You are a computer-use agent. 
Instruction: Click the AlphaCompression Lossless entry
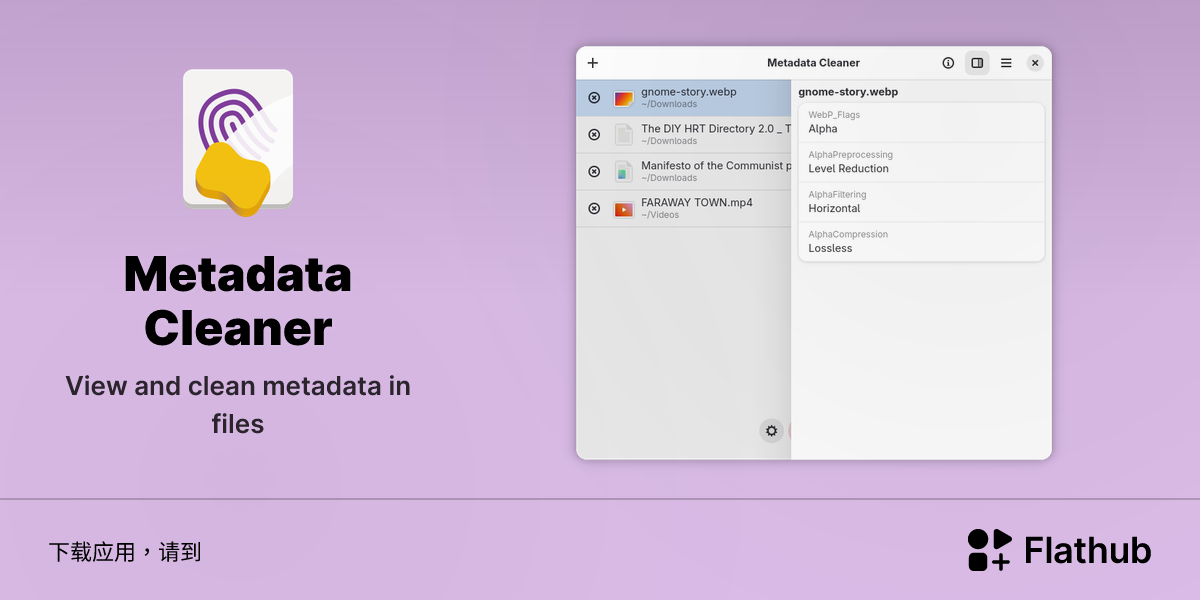point(921,242)
